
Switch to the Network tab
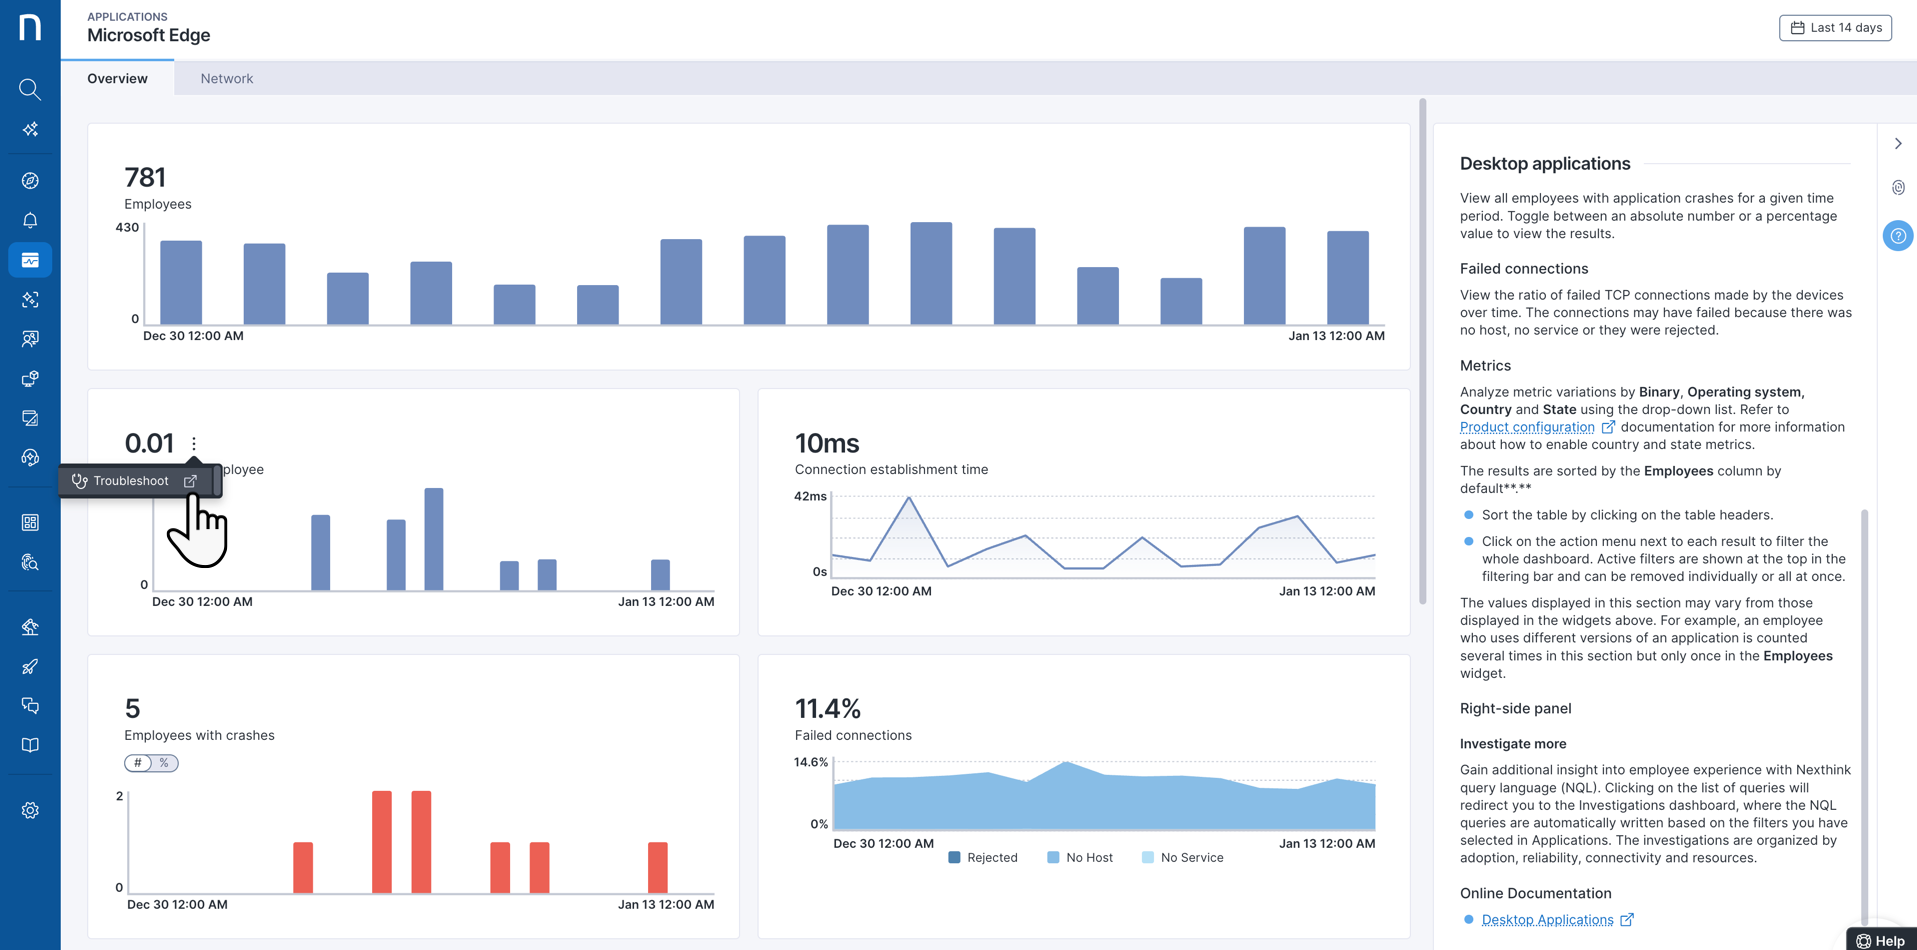226,79
